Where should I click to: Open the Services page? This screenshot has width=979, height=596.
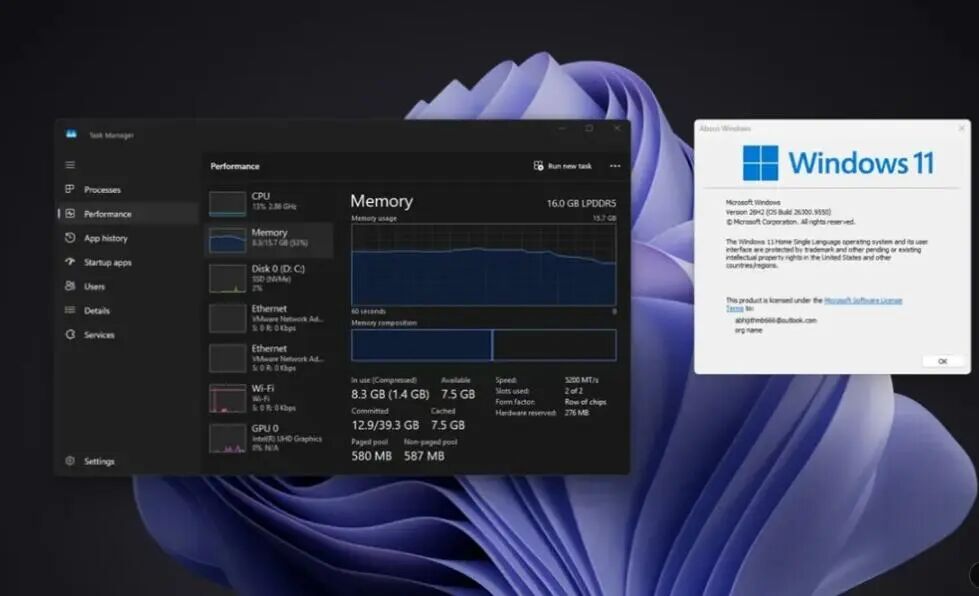tap(129, 335)
